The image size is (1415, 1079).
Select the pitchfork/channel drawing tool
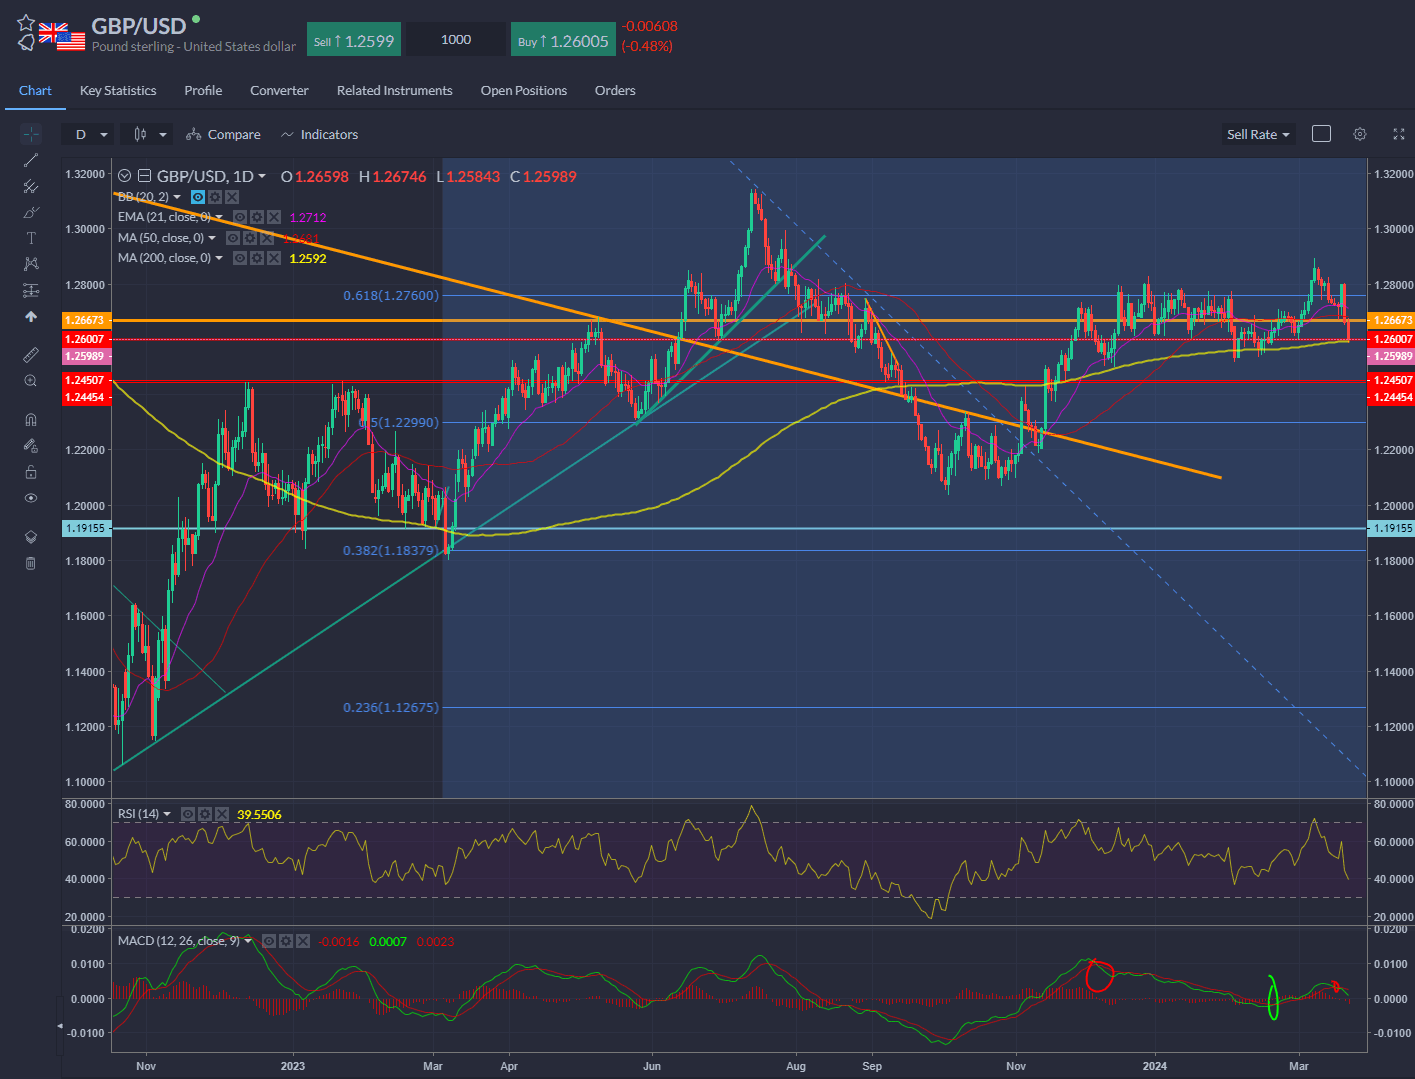(x=31, y=186)
